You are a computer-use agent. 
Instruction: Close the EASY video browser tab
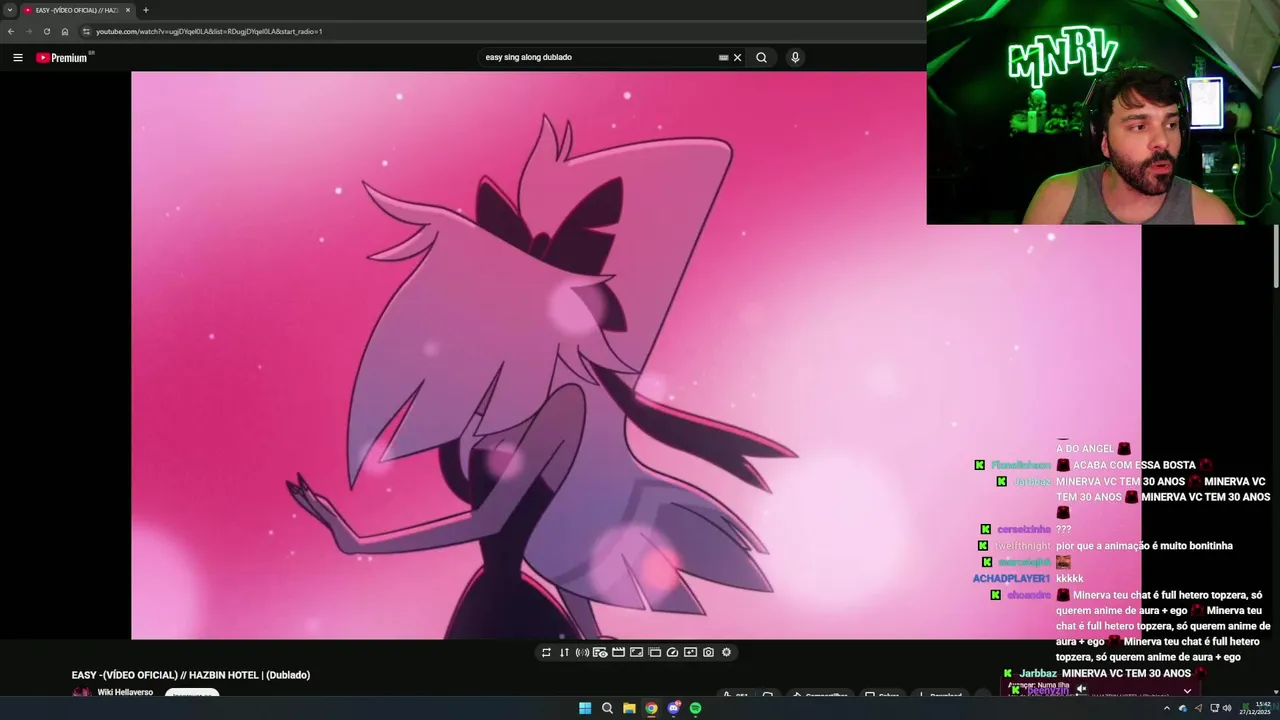pos(128,10)
